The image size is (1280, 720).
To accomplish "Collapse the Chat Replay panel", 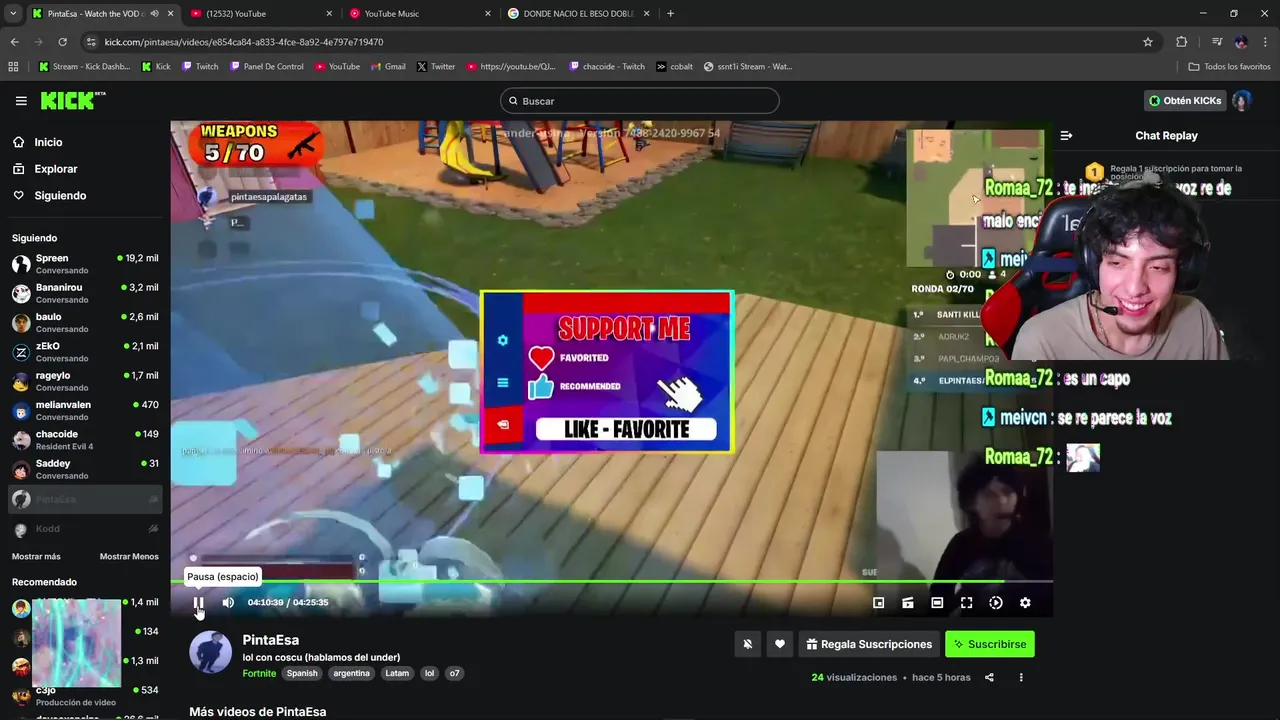I will pos(1066,135).
